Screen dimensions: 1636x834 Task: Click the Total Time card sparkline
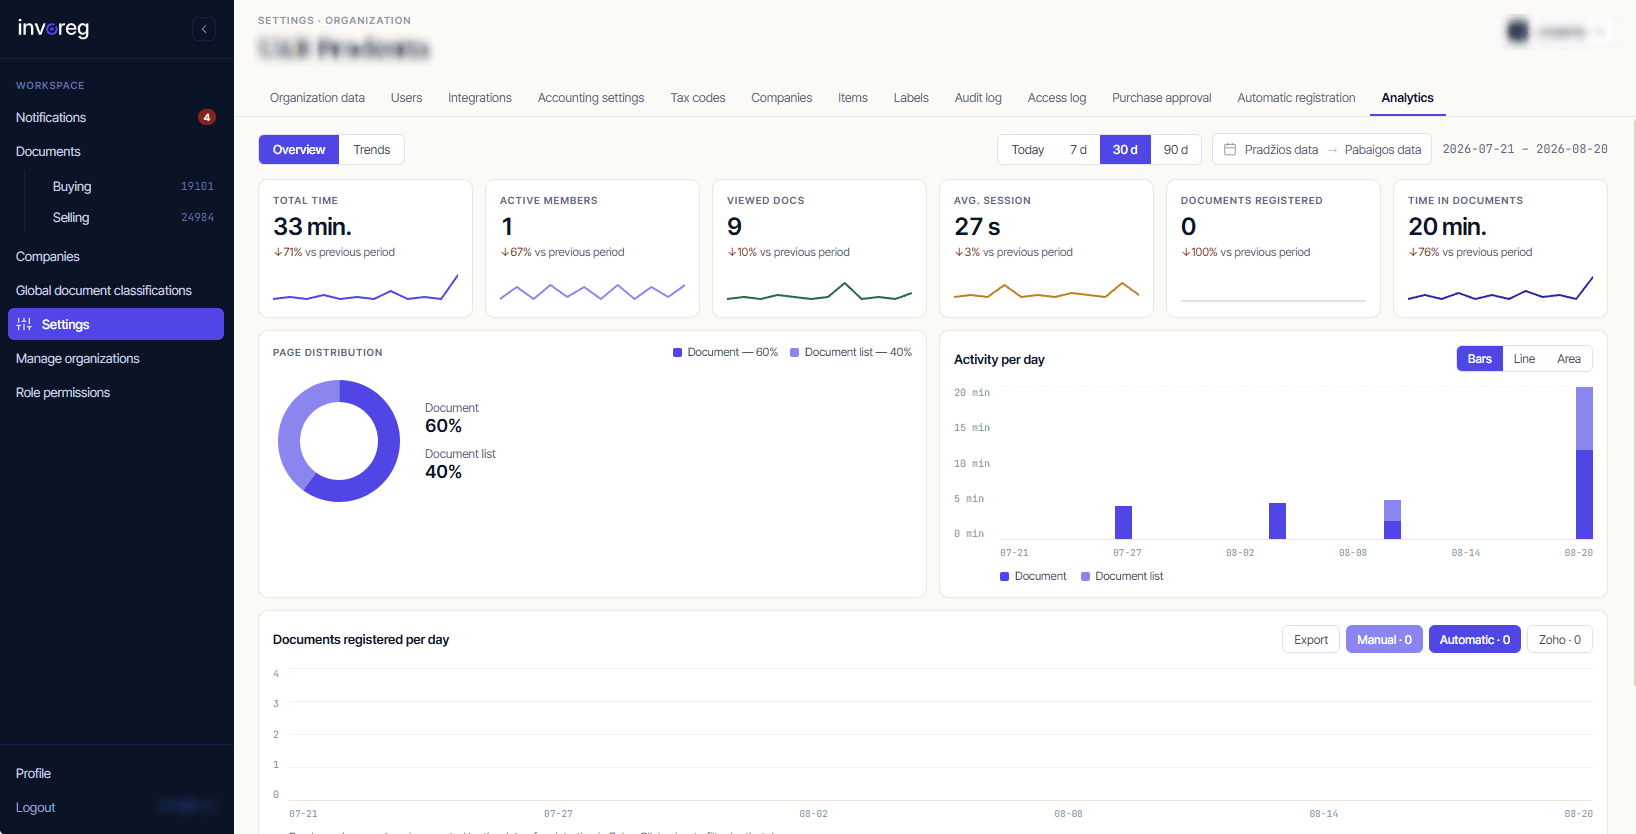[365, 288]
